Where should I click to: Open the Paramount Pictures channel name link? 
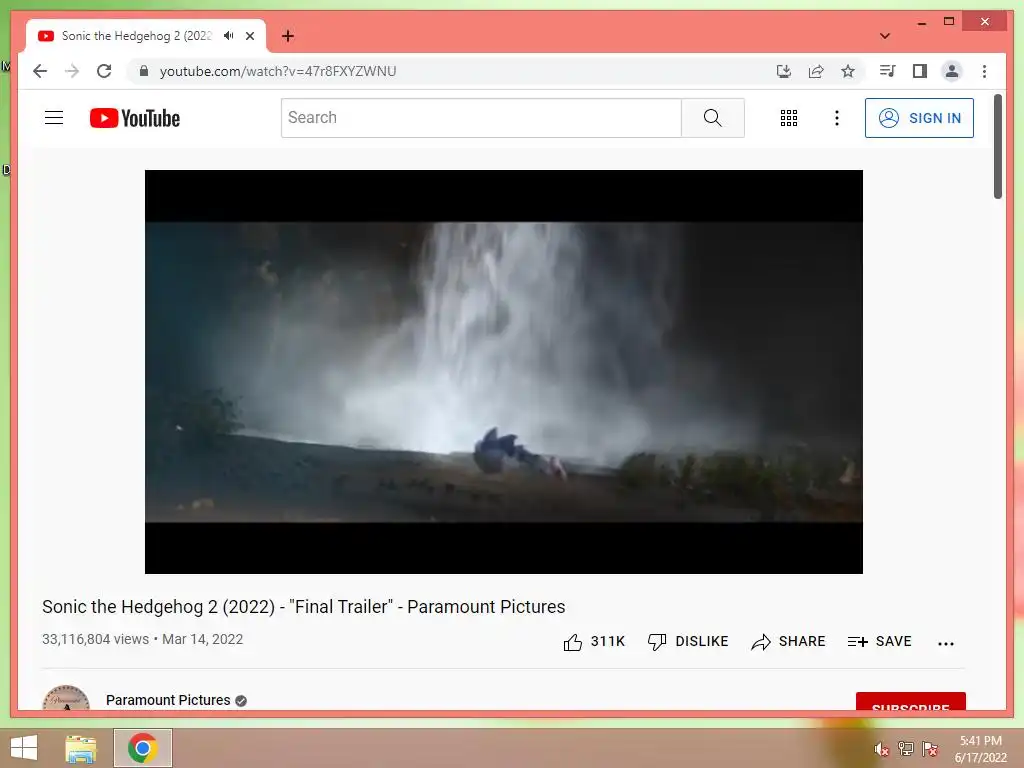pyautogui.click(x=168, y=700)
